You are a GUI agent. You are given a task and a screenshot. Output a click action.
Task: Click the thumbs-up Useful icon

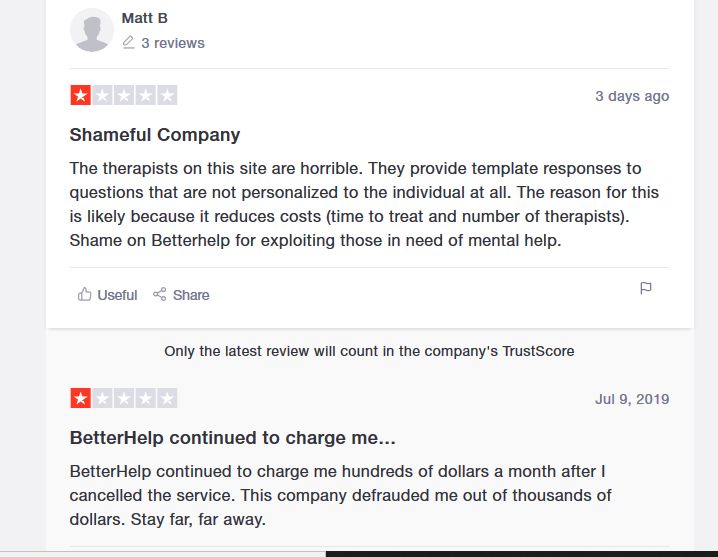85,295
